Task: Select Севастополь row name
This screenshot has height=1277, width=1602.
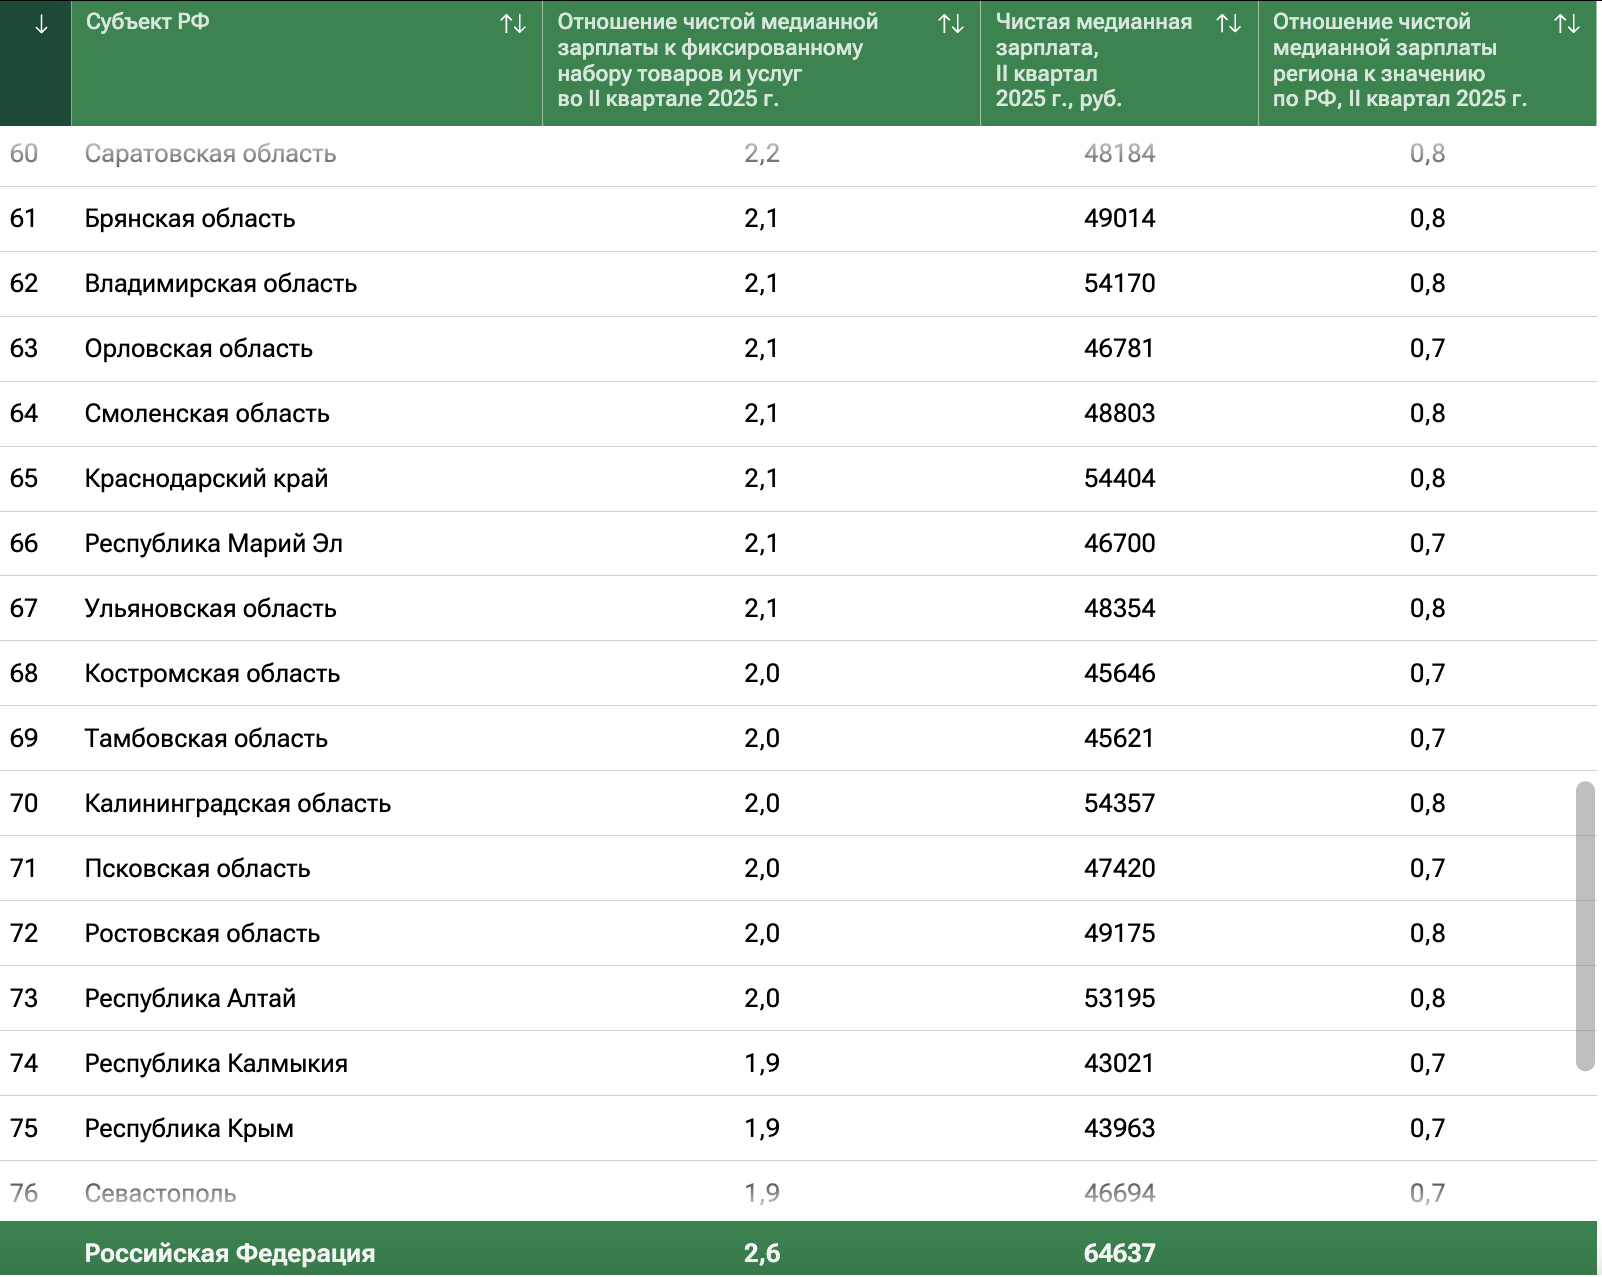Action: pos(160,1194)
